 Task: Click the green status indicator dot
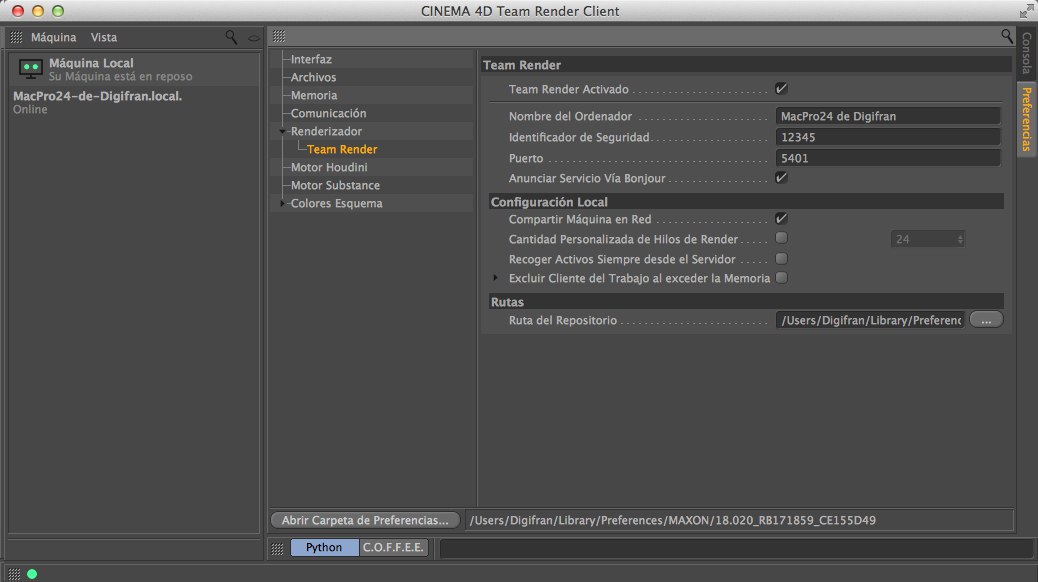tap(32, 574)
